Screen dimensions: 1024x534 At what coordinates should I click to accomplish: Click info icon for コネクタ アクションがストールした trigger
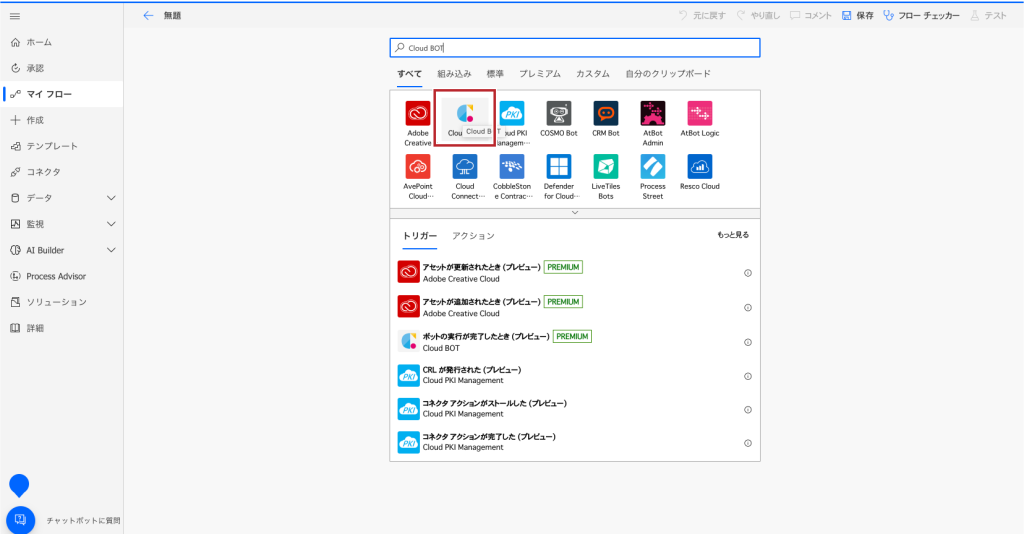(748, 410)
